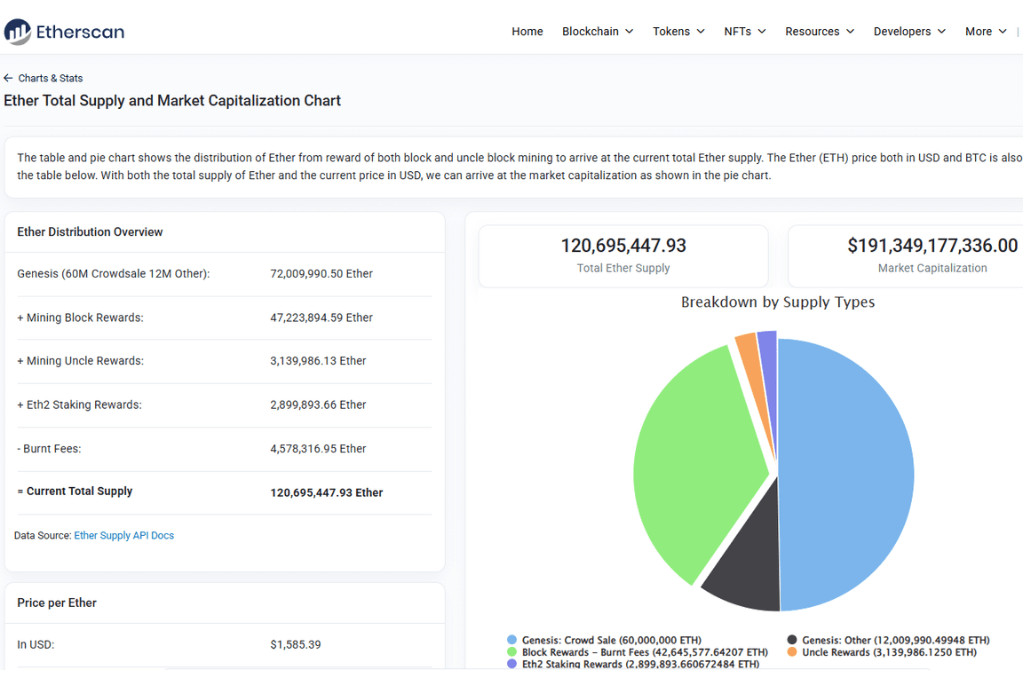
Task: Click the chevron next to Blockchain
Action: coord(629,31)
